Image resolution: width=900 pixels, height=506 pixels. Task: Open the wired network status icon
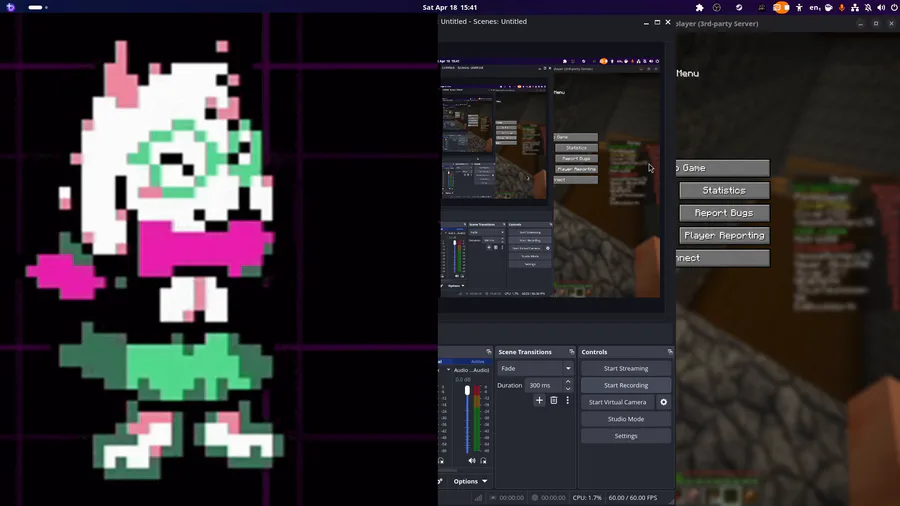coord(855,7)
